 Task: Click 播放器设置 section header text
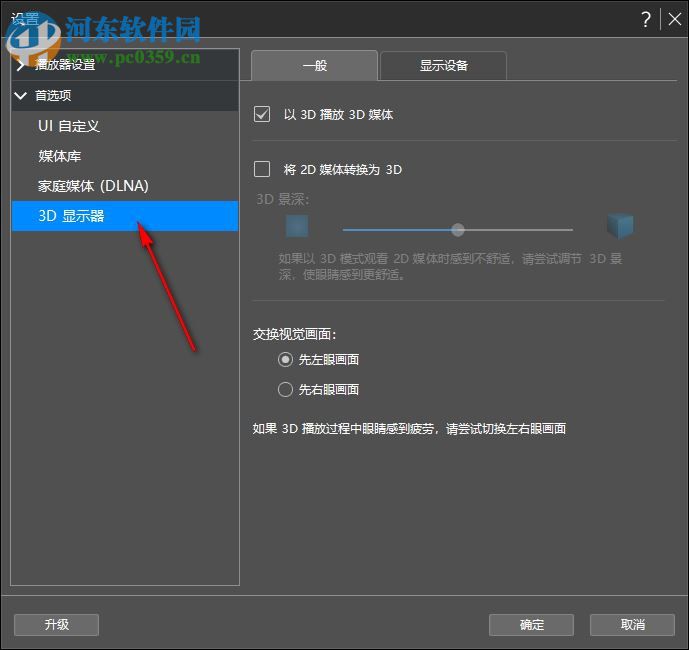point(65,65)
